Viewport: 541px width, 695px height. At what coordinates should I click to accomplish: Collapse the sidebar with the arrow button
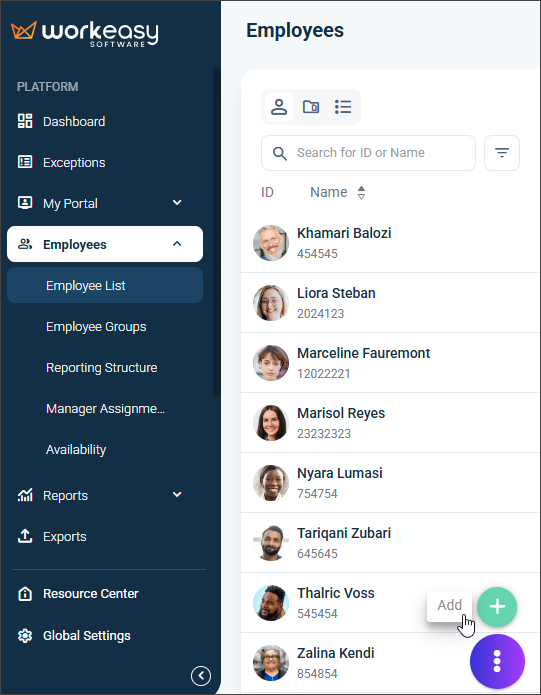[x=201, y=675]
